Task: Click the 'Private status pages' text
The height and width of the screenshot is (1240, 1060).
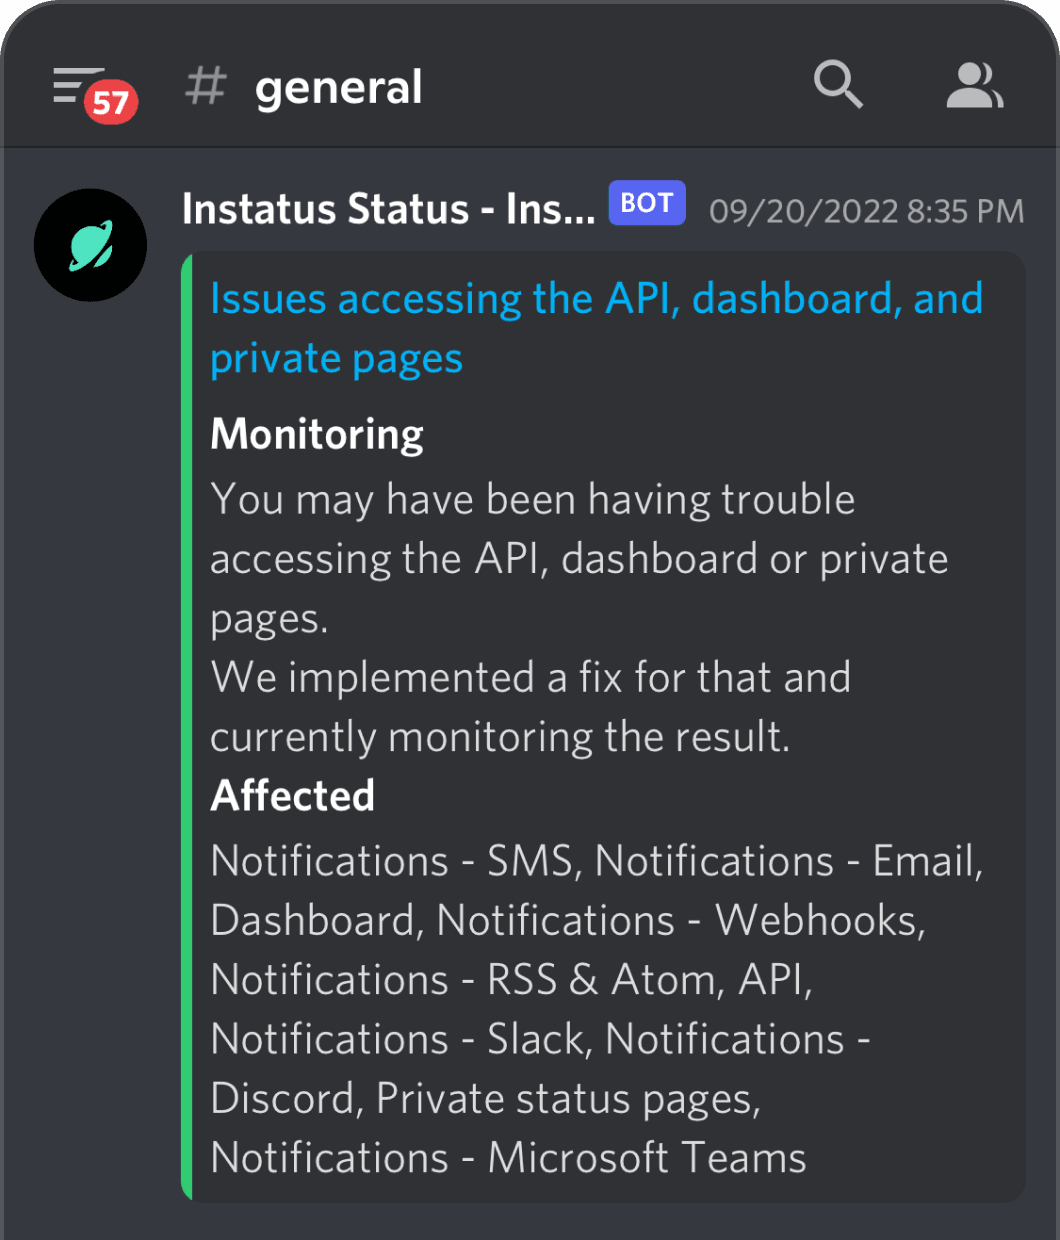Action: click(567, 1099)
